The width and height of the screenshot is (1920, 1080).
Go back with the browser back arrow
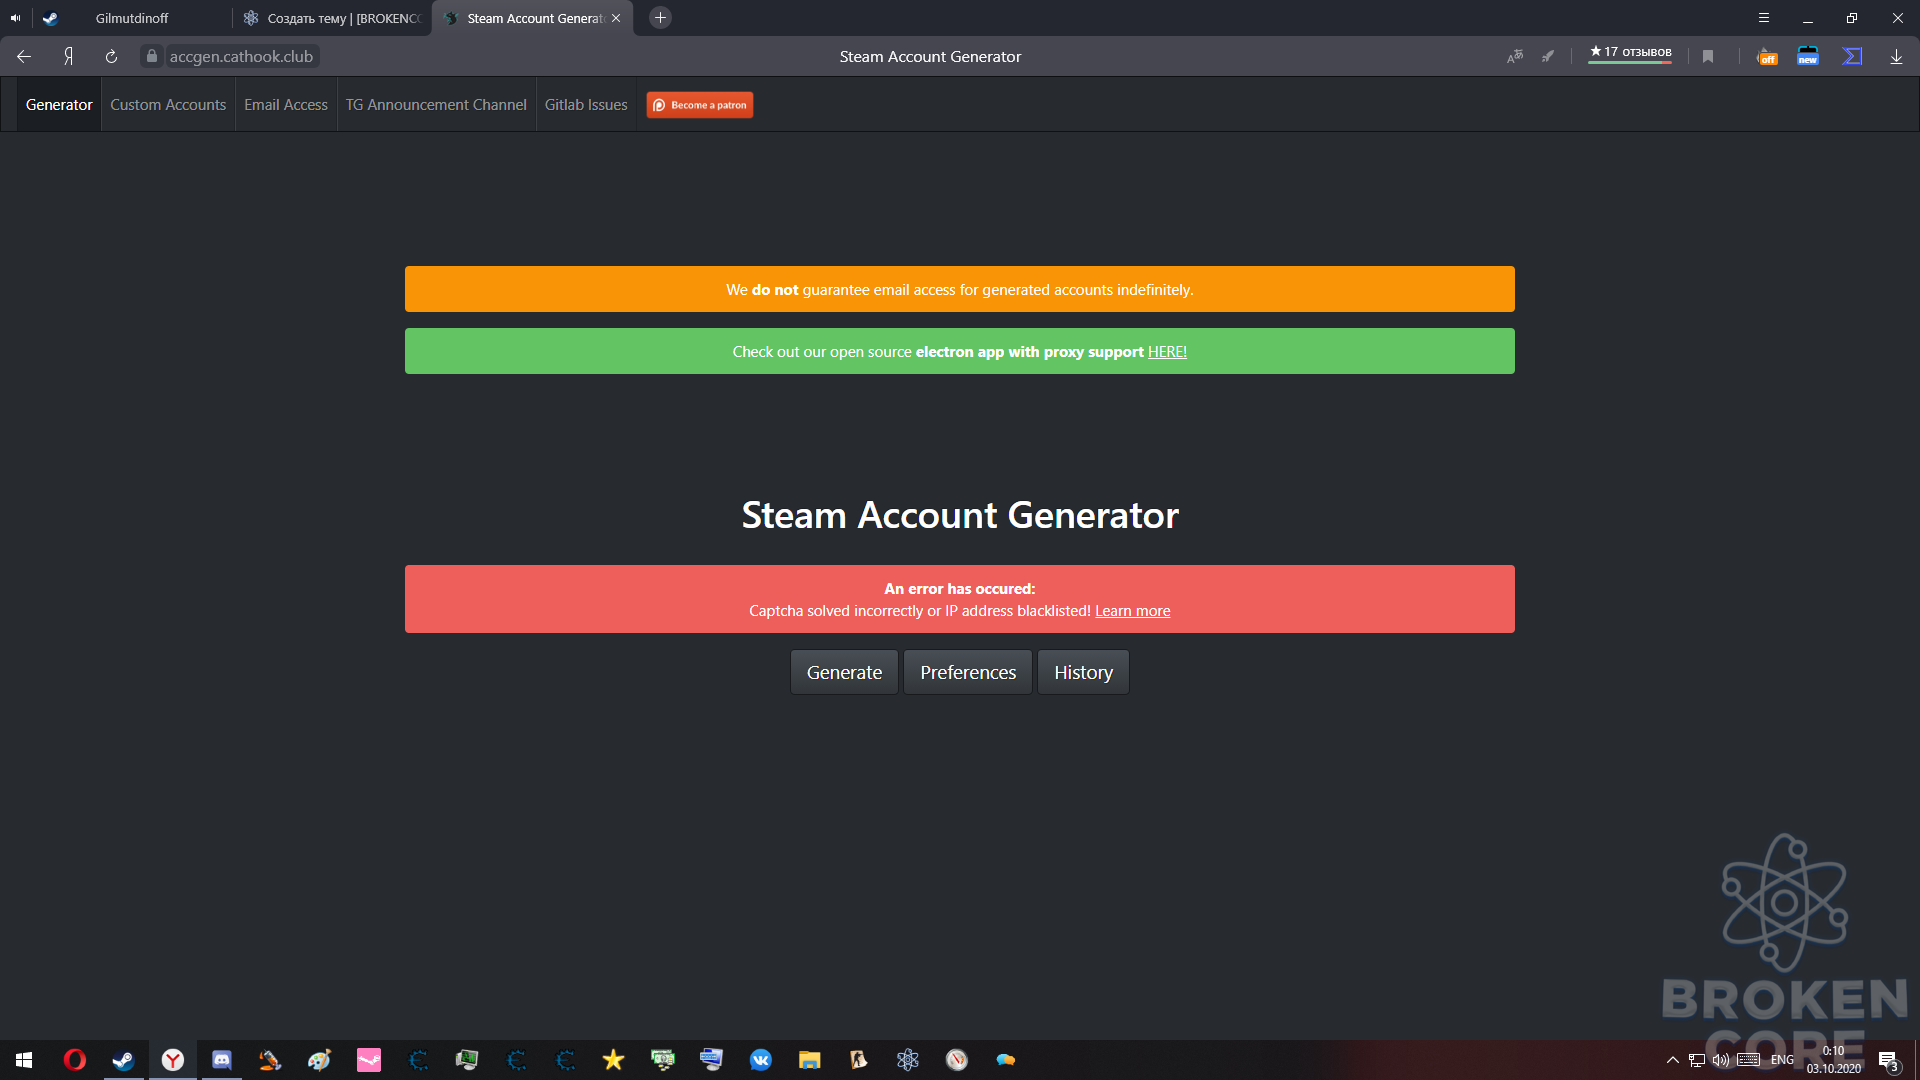pyautogui.click(x=24, y=57)
